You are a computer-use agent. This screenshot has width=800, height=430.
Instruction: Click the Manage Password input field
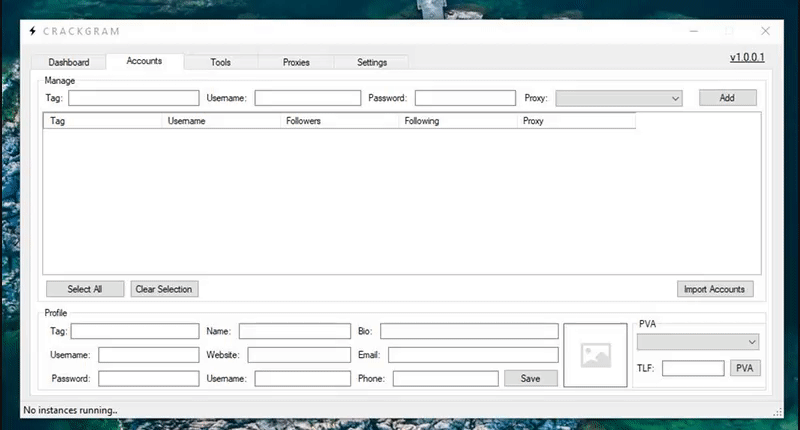tap(465, 98)
